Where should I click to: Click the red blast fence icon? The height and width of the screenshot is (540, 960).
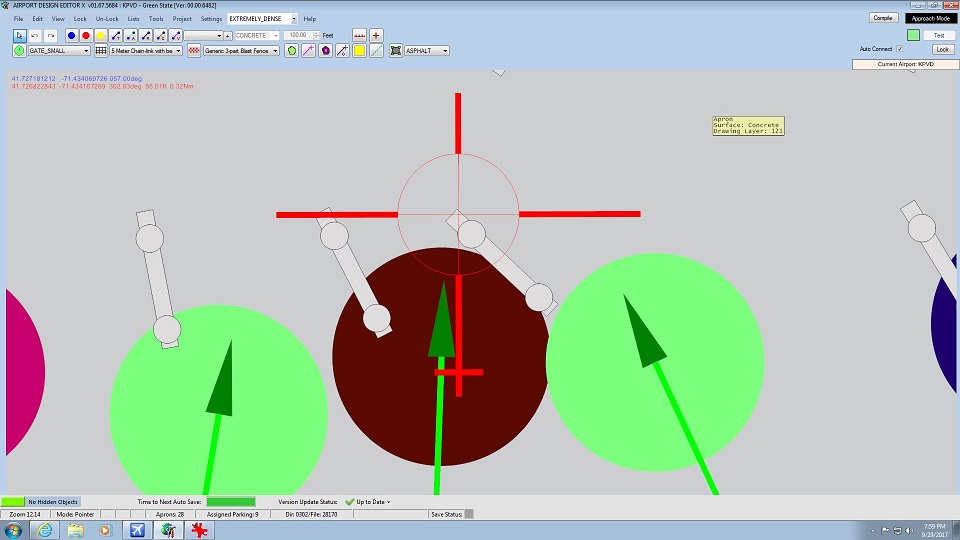pyautogui.click(x=193, y=50)
